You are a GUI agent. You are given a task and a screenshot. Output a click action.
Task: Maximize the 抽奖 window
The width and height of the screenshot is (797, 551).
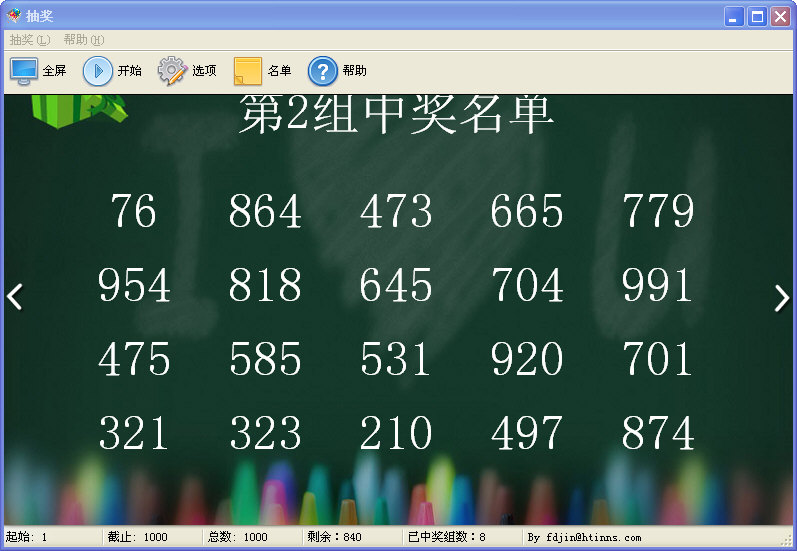pyautogui.click(x=757, y=17)
